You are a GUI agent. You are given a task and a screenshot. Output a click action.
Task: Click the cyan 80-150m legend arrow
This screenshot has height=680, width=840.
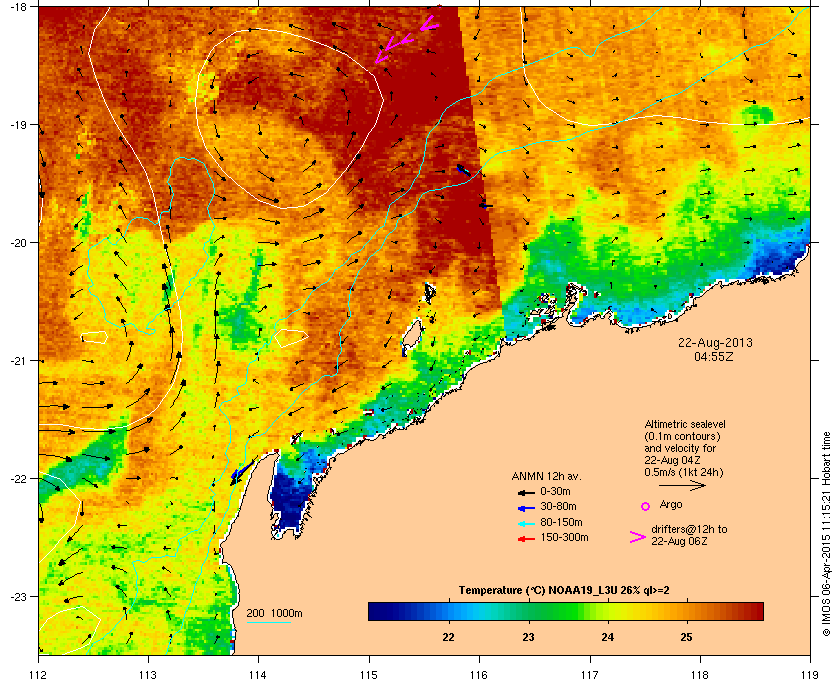pos(526,523)
